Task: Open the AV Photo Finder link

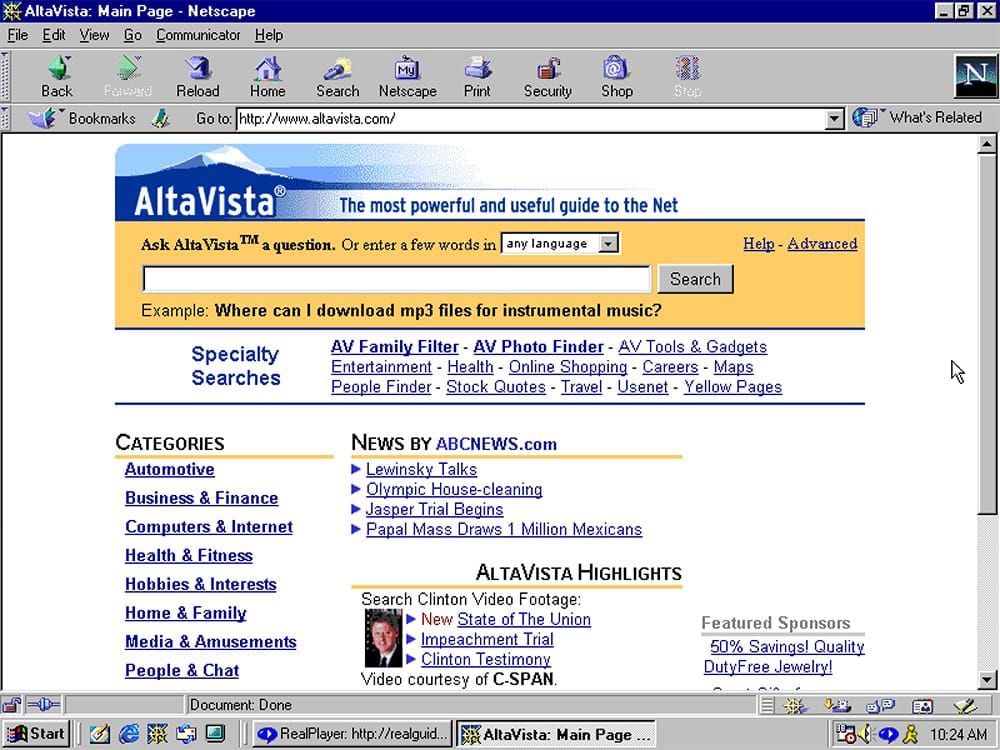Action: click(x=538, y=347)
